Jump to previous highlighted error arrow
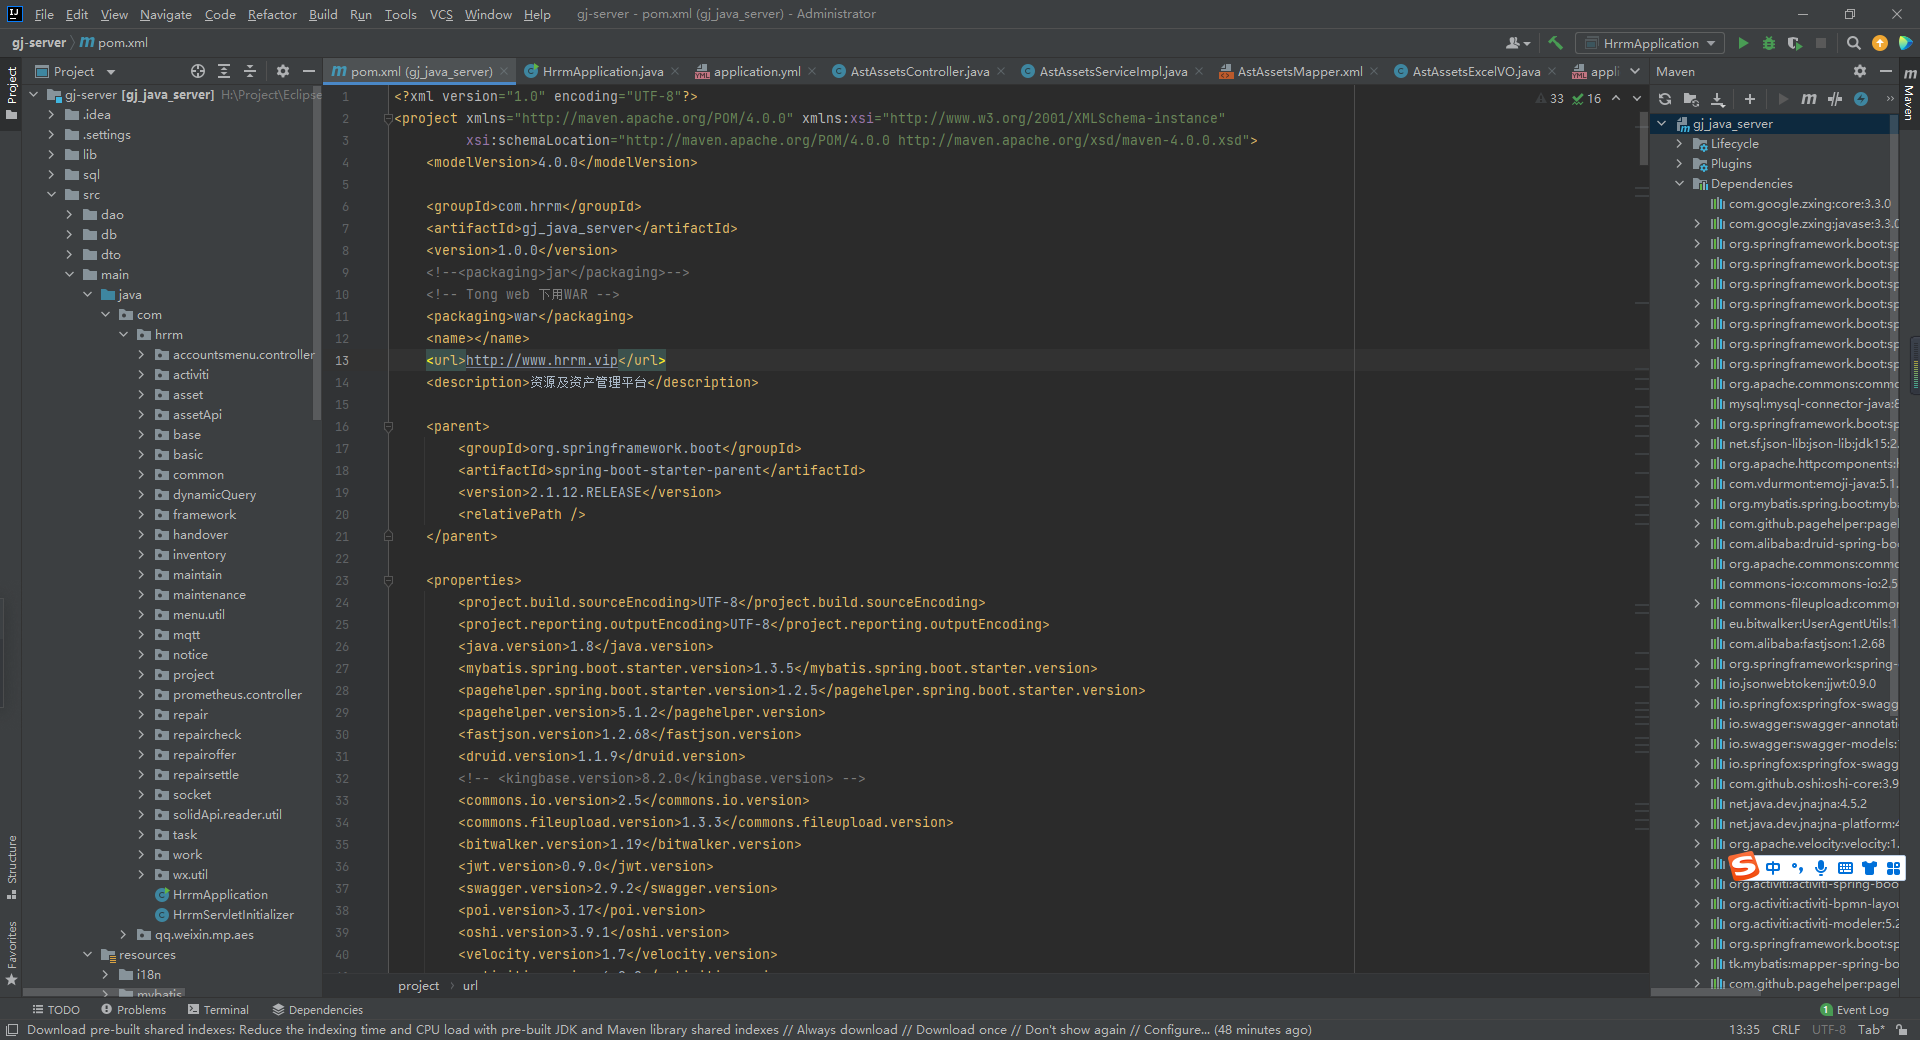Image resolution: width=1920 pixels, height=1040 pixels. click(x=1616, y=98)
